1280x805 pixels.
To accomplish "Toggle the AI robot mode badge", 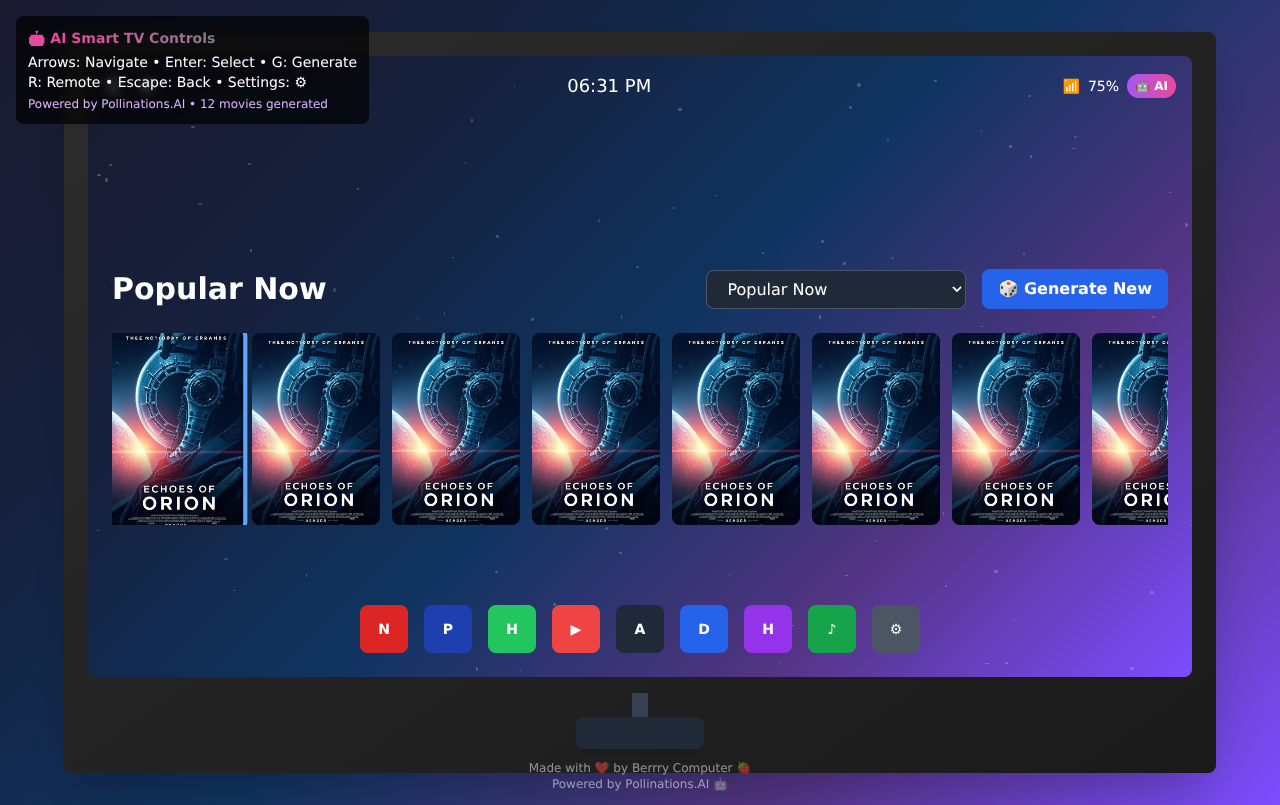I will click(1151, 86).
